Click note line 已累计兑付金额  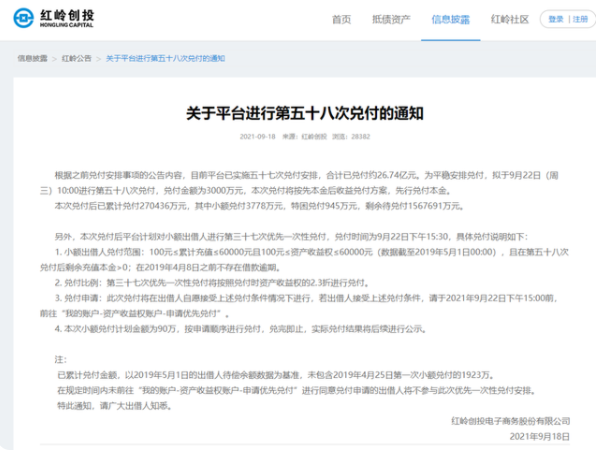[276, 375]
